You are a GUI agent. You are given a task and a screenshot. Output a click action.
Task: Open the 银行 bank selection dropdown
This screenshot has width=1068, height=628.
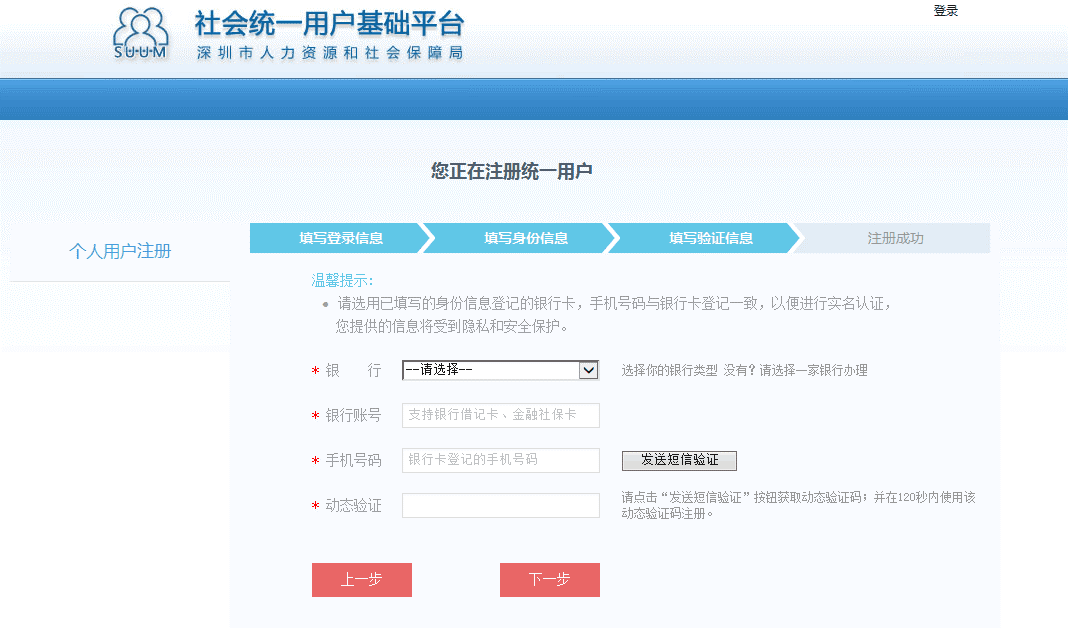coord(500,370)
